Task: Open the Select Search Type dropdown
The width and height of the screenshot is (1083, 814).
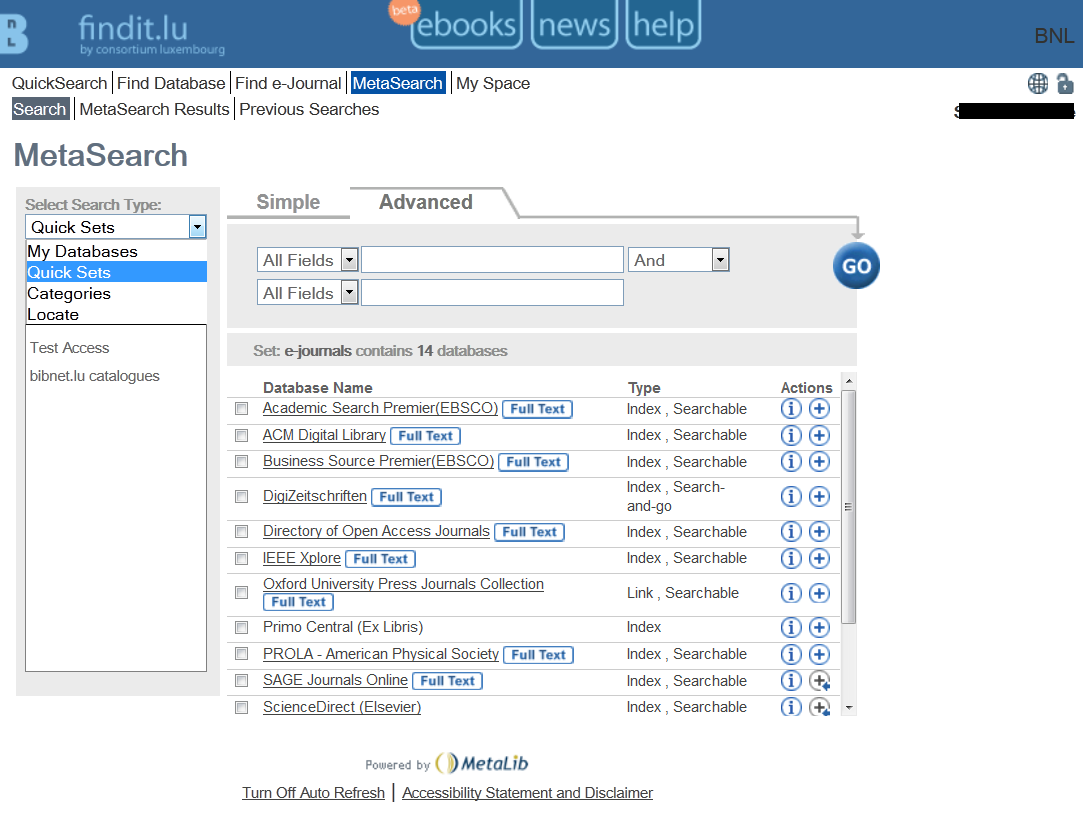Action: pos(116,227)
